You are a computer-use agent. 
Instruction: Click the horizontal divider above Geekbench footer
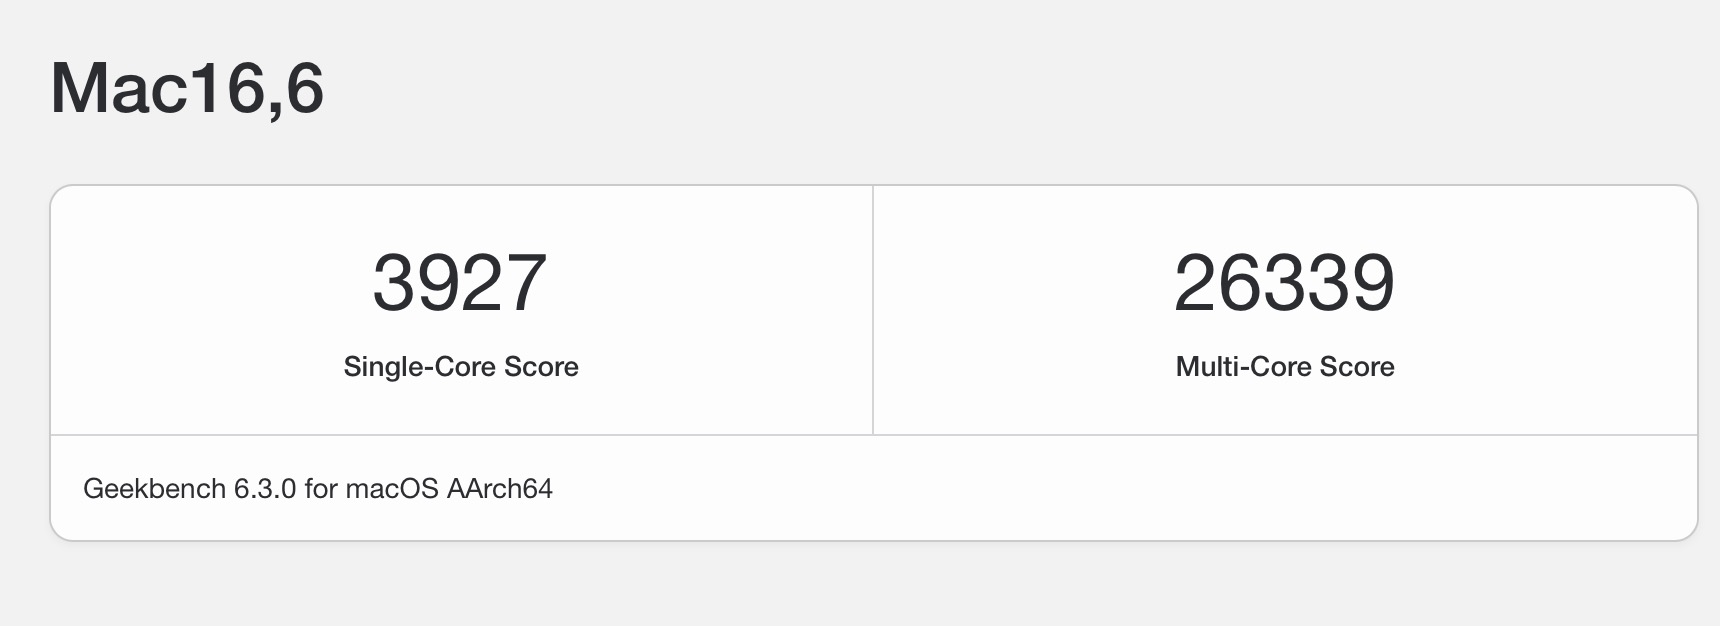[x=874, y=435]
